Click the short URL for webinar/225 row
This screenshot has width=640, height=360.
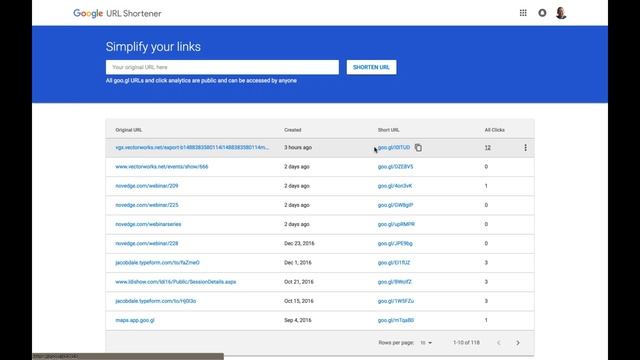click(x=395, y=205)
